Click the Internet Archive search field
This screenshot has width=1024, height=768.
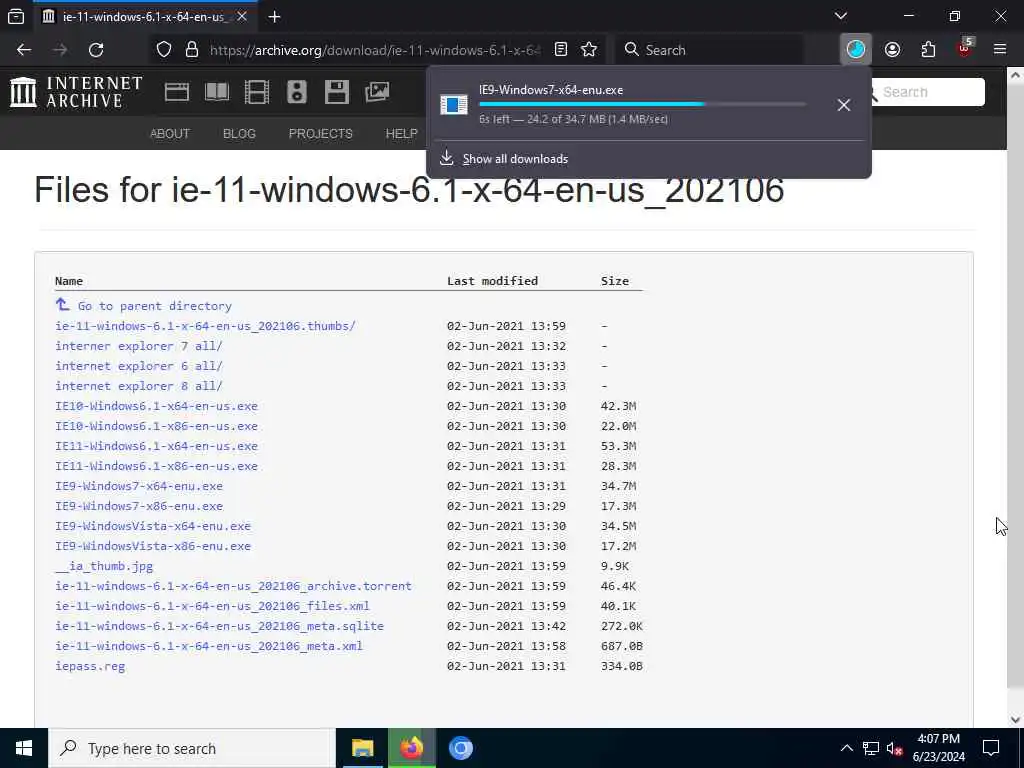929,92
